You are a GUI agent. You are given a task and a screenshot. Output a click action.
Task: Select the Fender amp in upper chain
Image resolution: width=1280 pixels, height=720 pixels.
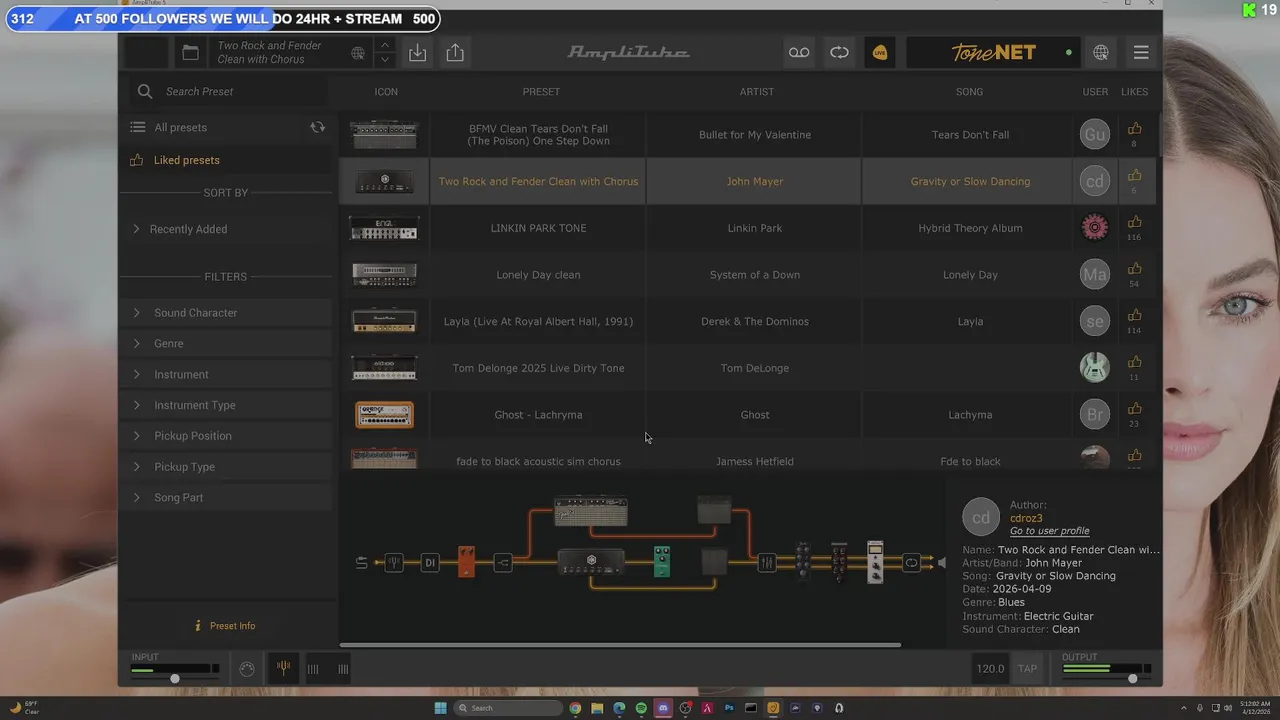591,511
